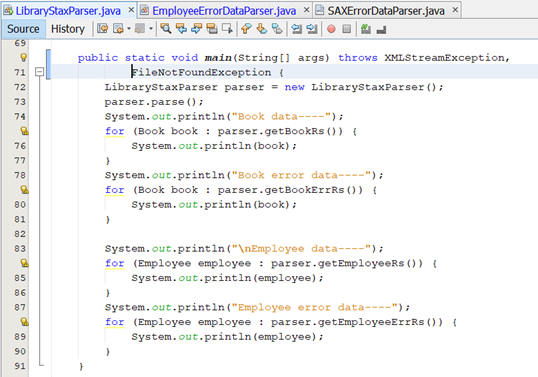Screen dimensions: 538x377
Task: Click line number 83 in gutter
Action: 20,249
